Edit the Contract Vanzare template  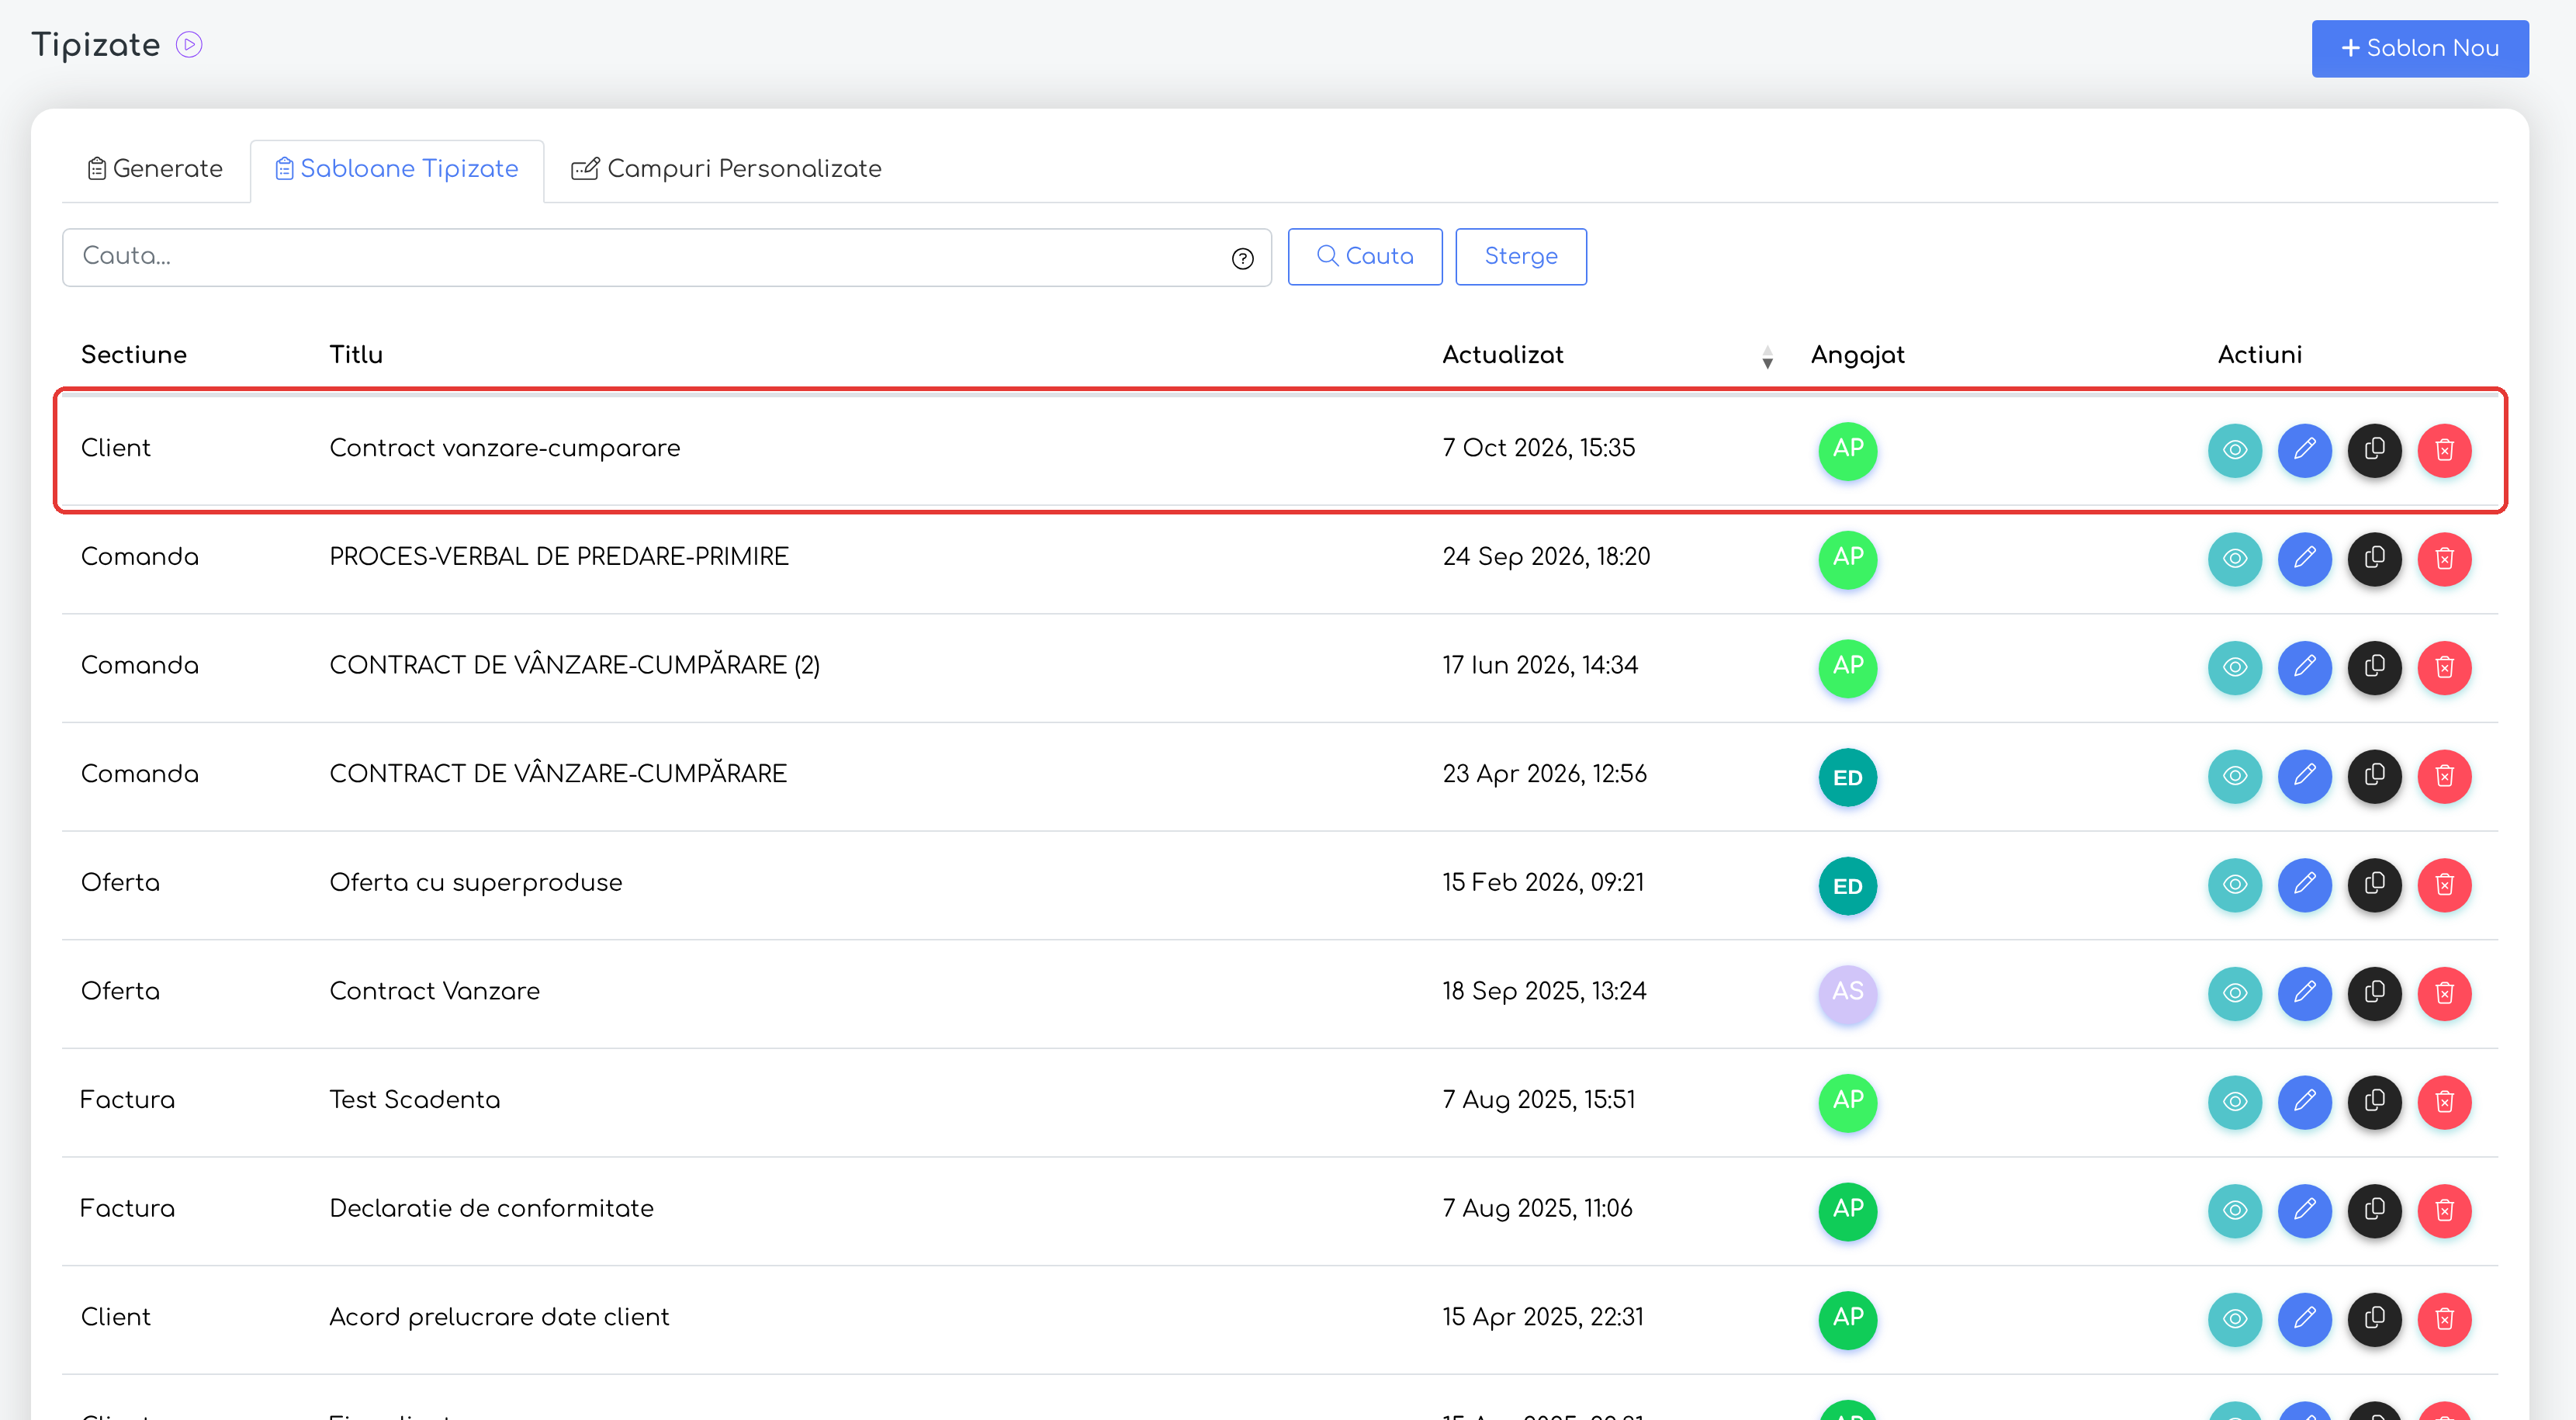pos(2304,993)
